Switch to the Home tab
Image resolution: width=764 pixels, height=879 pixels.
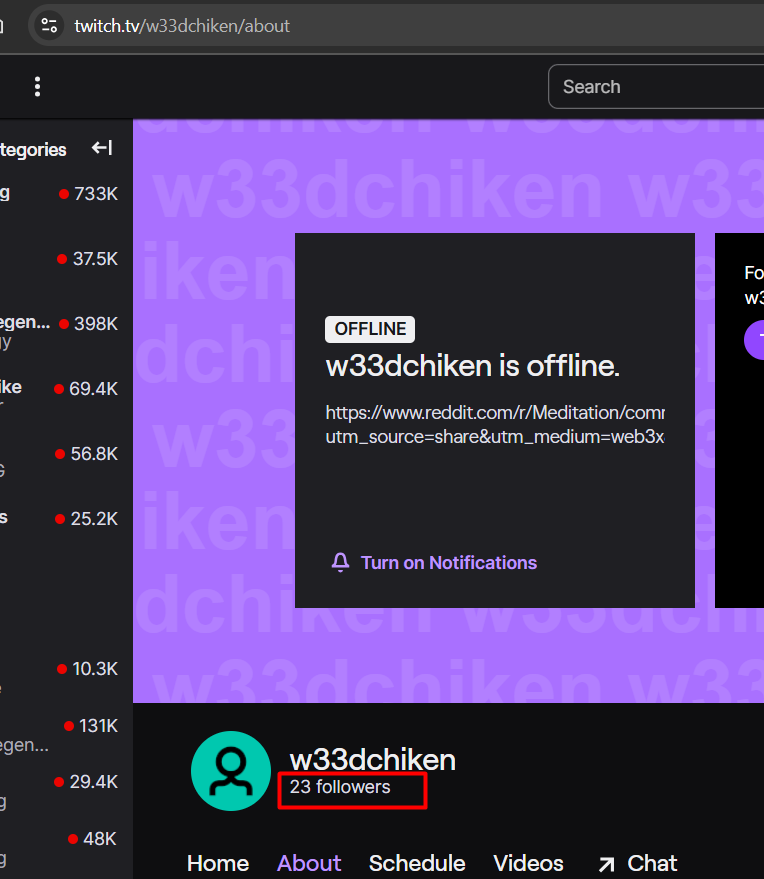(x=218, y=863)
